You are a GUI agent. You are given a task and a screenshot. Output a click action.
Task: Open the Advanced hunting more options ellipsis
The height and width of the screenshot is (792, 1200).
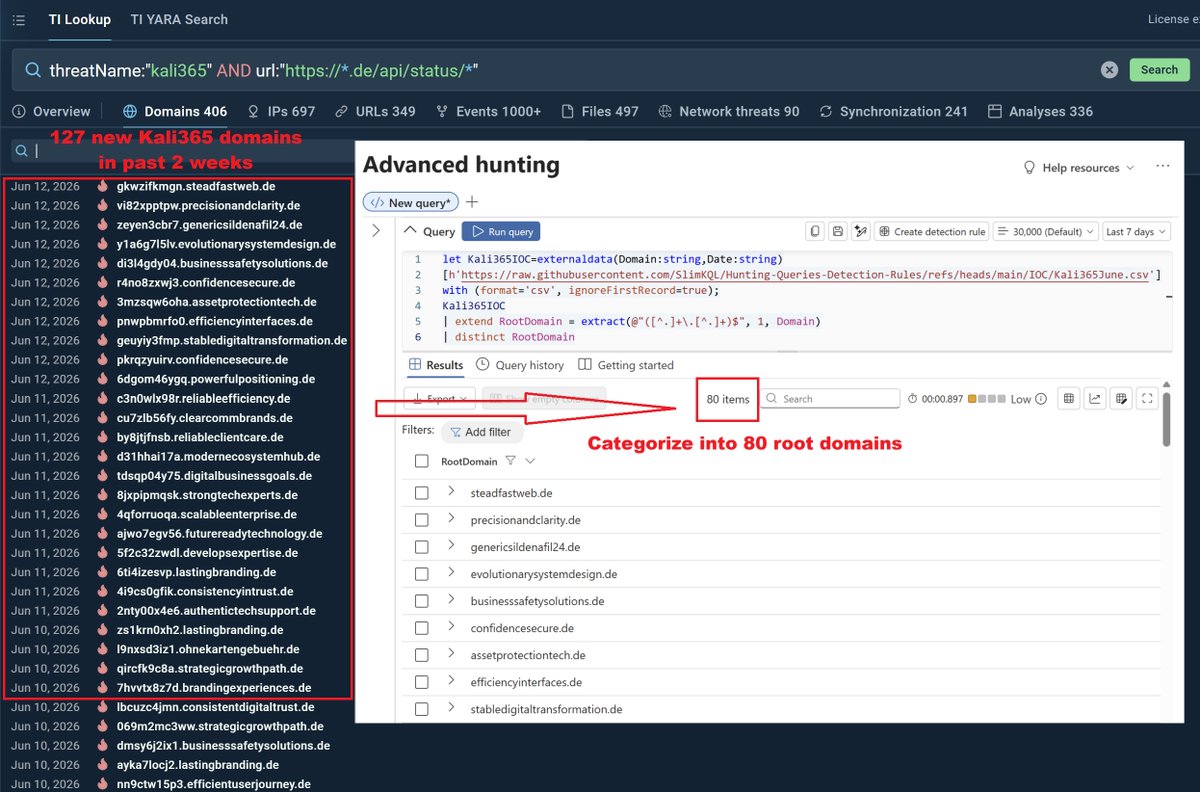[x=1162, y=167]
